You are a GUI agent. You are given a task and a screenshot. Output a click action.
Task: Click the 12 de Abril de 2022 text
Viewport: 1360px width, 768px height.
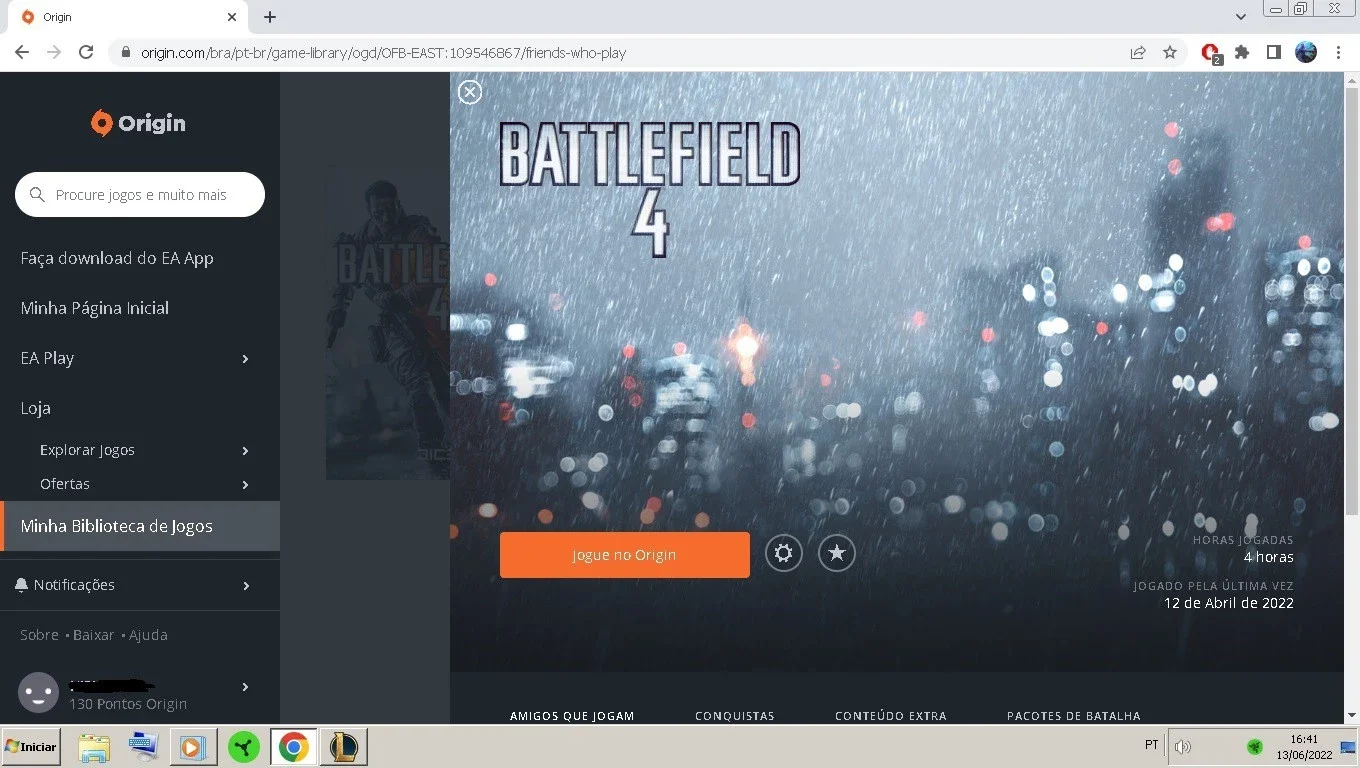pyautogui.click(x=1229, y=603)
